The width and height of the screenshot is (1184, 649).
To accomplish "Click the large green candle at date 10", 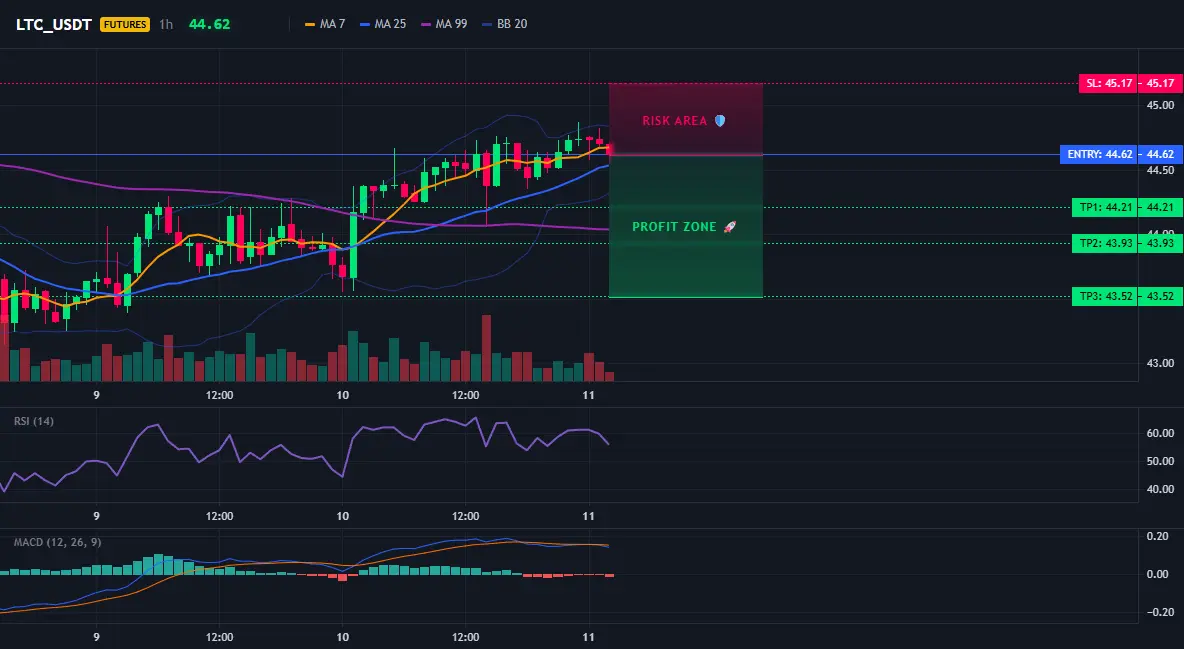I will point(353,246).
